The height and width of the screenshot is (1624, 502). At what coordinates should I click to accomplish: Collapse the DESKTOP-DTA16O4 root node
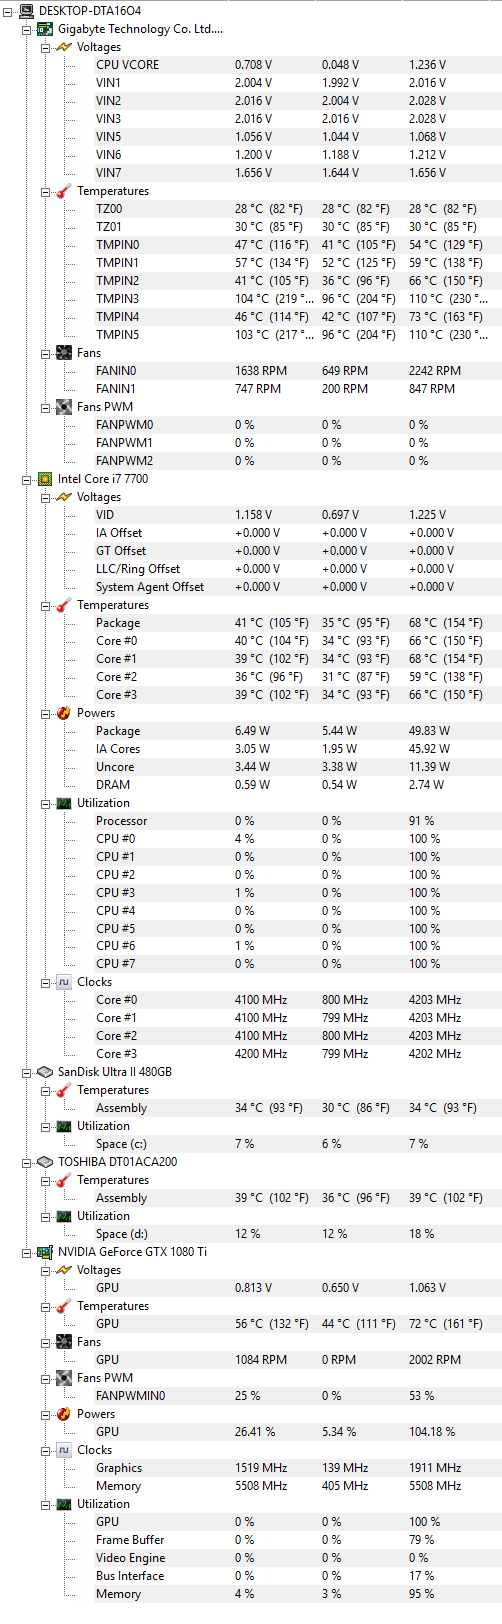click(8, 11)
